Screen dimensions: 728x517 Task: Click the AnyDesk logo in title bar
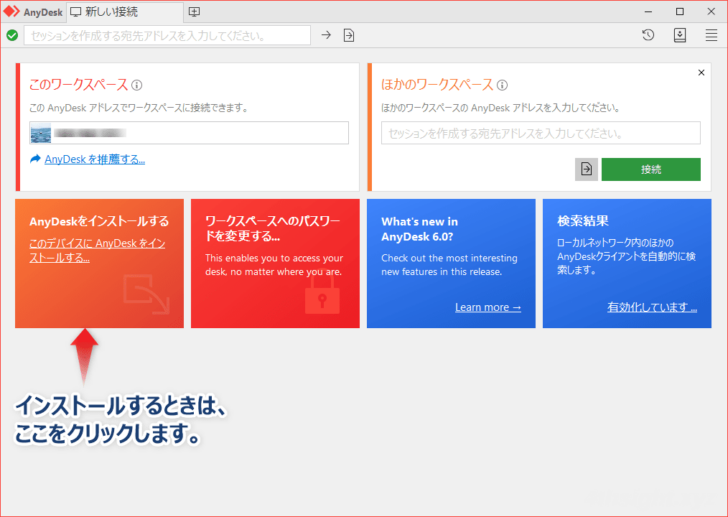[12, 12]
